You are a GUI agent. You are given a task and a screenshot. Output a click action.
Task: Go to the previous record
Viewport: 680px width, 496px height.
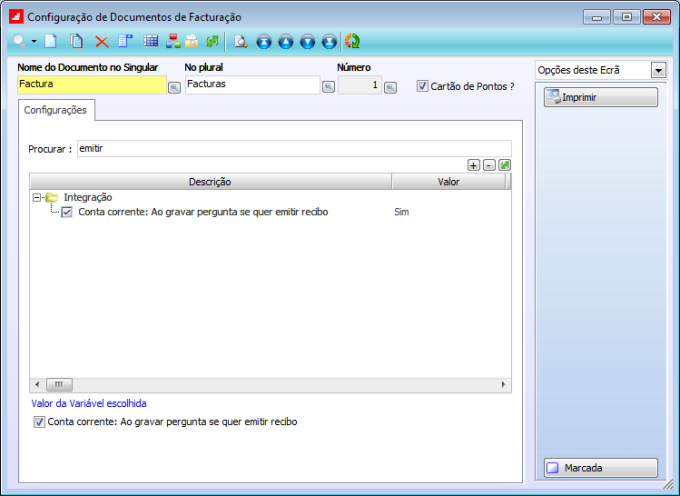tap(285, 42)
